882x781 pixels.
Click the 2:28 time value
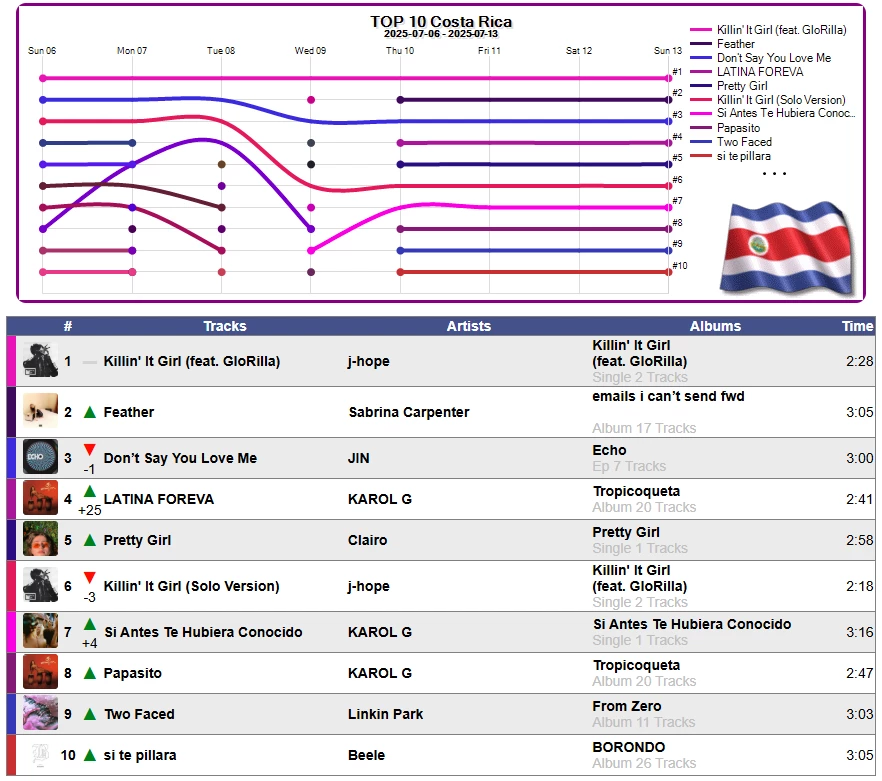860,361
